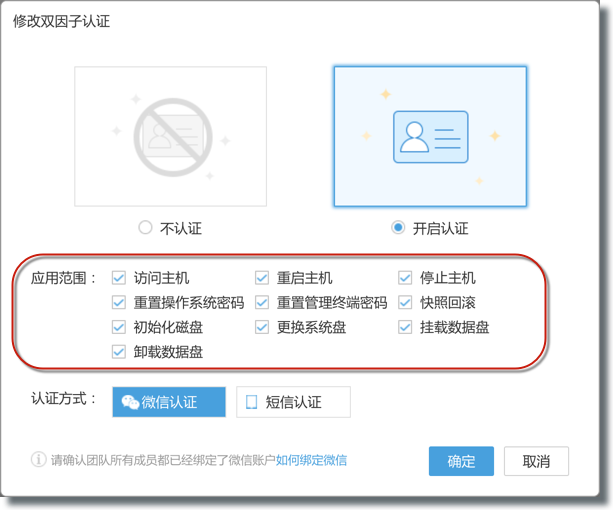Click the phone icon beside 短信认证
Screen dimensions: 613x510
click(x=251, y=402)
